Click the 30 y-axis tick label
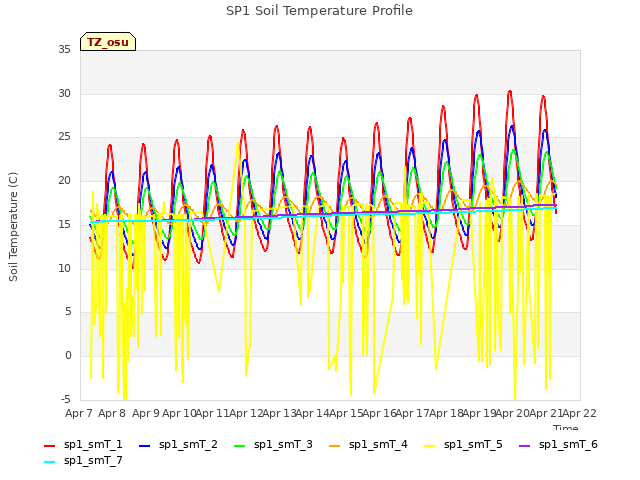Image resolution: width=640 pixels, height=480 pixels. tap(64, 93)
